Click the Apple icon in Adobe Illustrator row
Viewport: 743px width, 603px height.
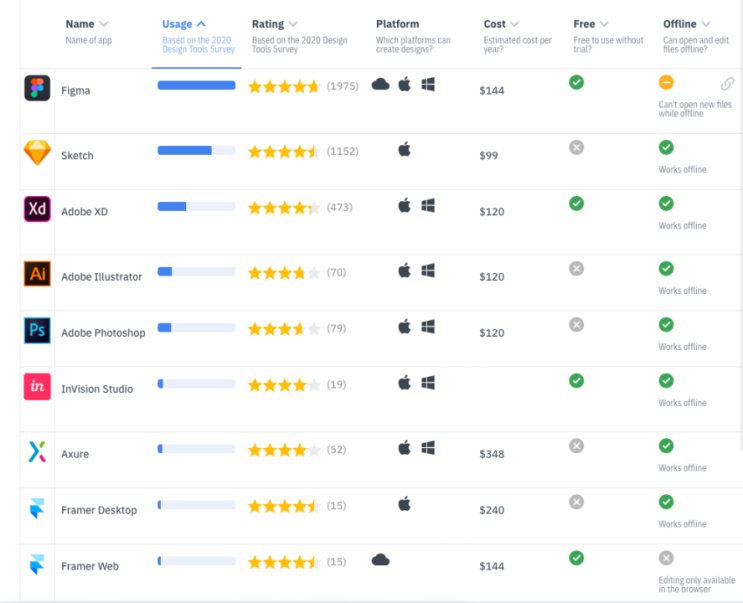pyautogui.click(x=404, y=270)
